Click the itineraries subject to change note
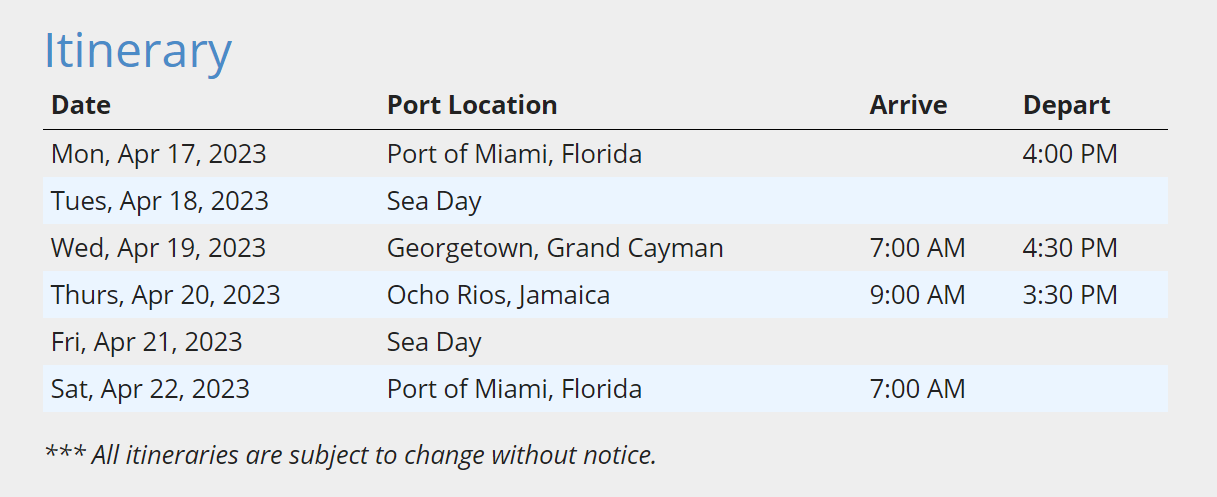This screenshot has height=497, width=1217. 351,455
